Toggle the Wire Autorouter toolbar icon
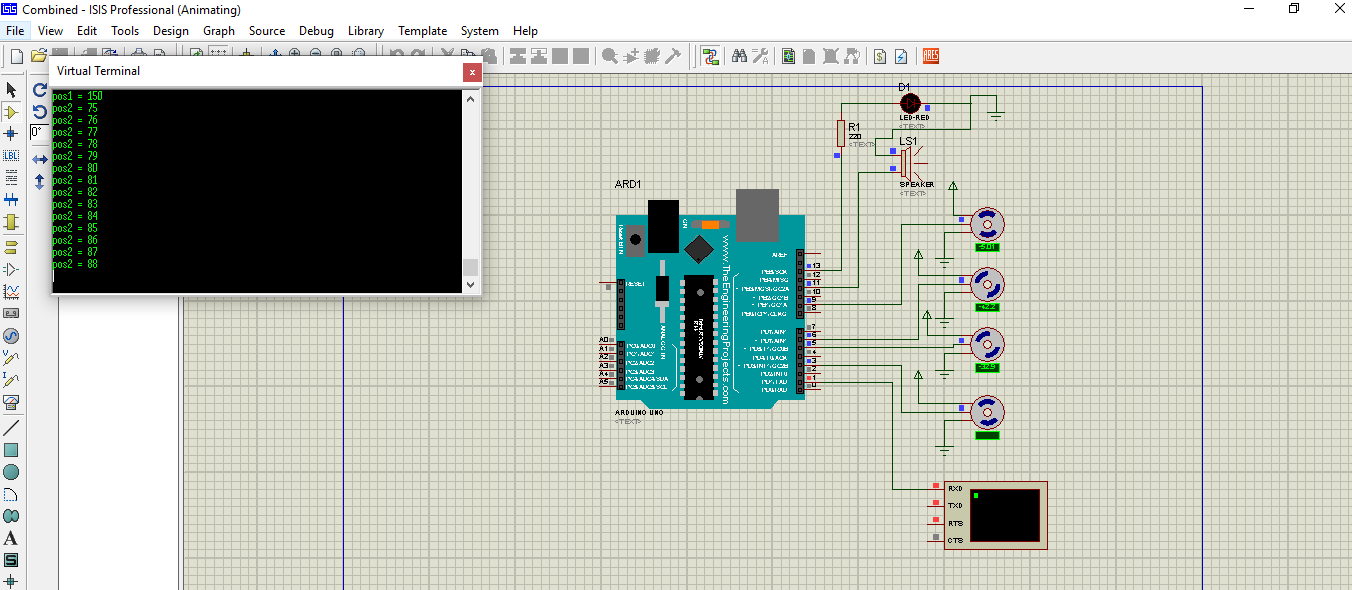Image resolution: width=1352 pixels, height=590 pixels. [x=711, y=57]
